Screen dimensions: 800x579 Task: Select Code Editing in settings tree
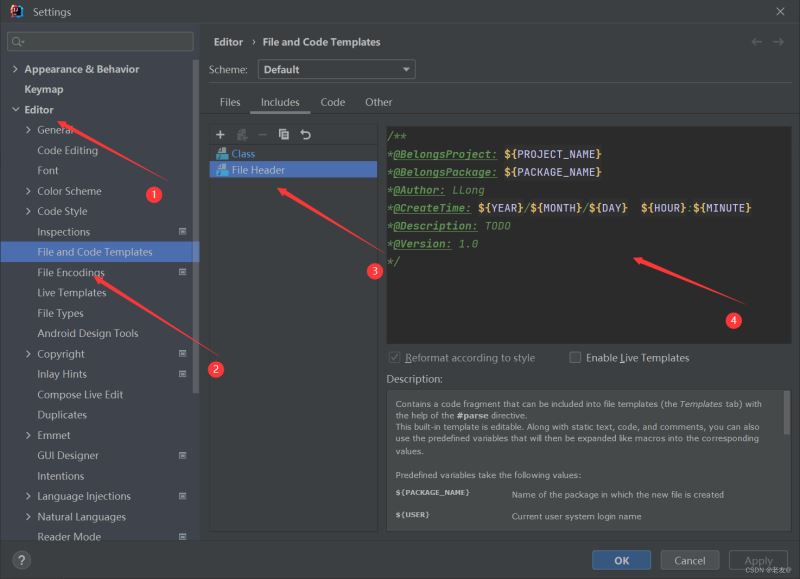[x=67, y=150]
